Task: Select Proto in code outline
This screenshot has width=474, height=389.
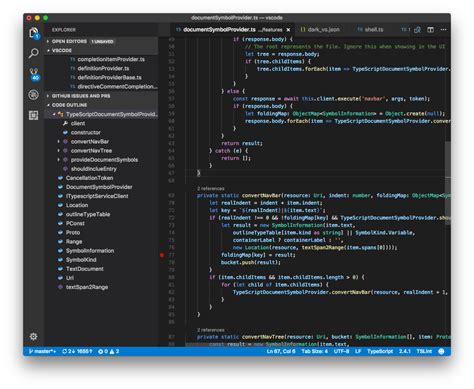Action: [73, 232]
